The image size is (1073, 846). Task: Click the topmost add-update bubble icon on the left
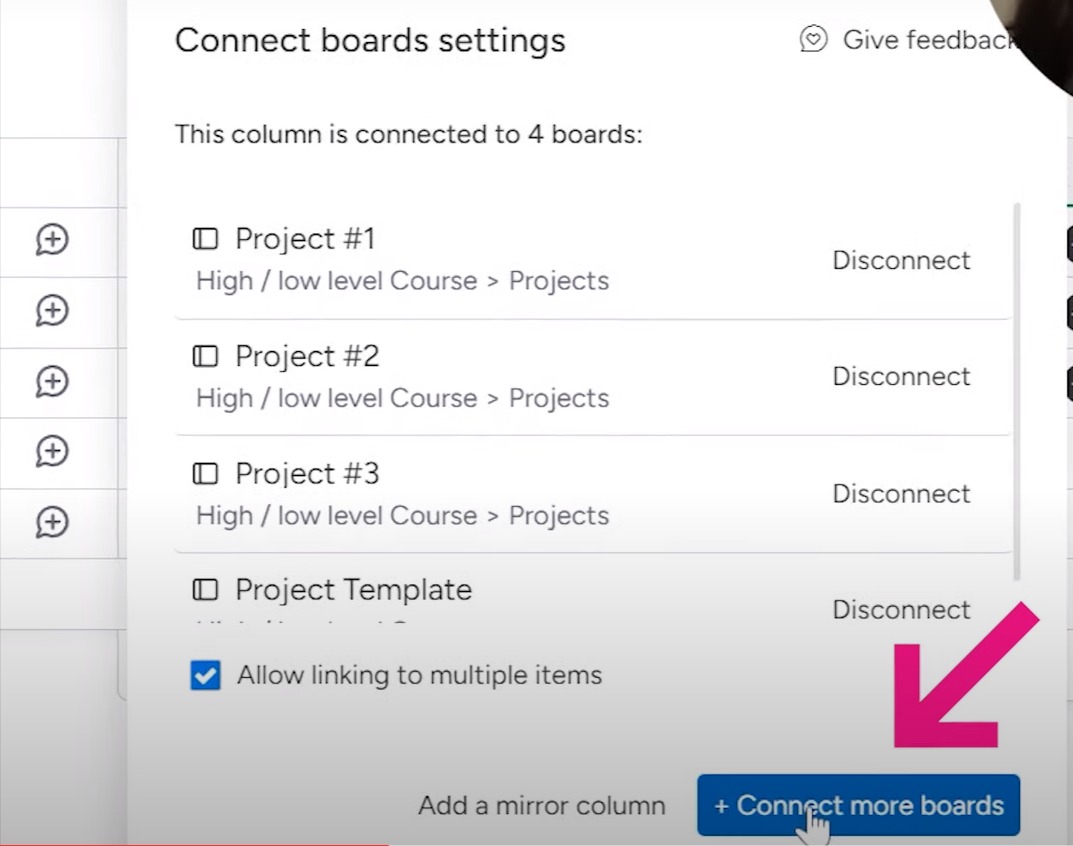pyautogui.click(x=53, y=240)
